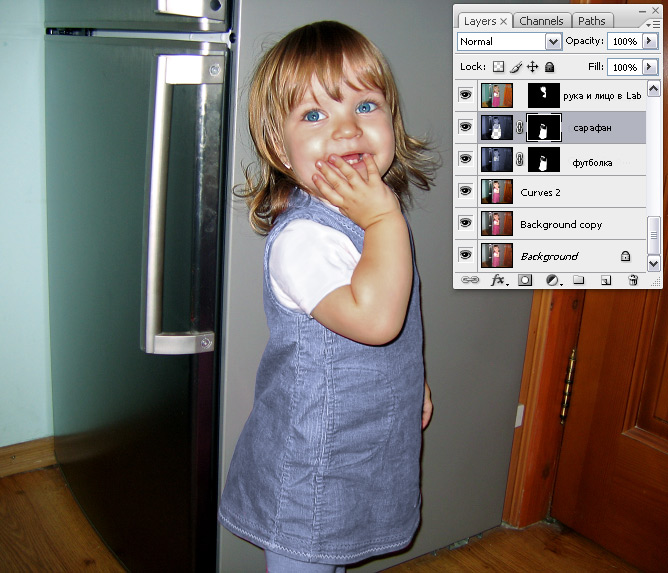Select the 'футболка' layer mask
668x573 pixels.
(544, 159)
